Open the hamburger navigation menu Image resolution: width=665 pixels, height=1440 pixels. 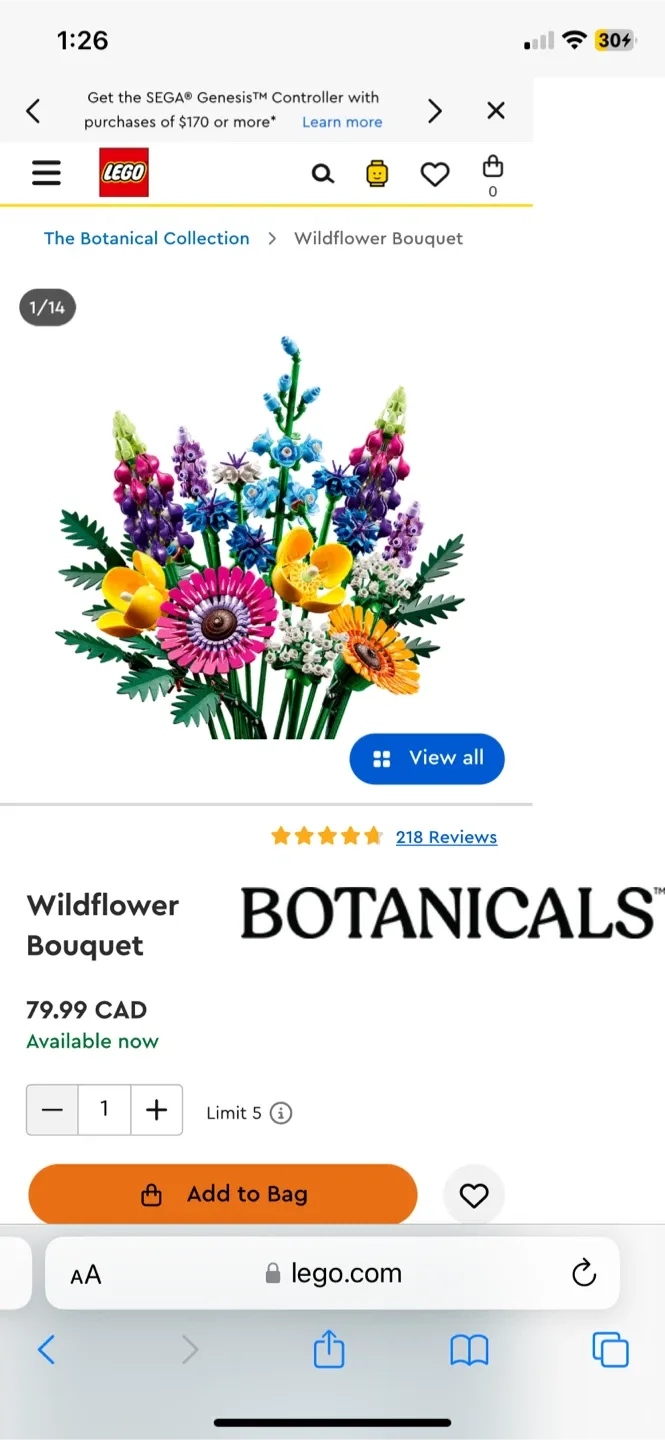[x=47, y=173]
